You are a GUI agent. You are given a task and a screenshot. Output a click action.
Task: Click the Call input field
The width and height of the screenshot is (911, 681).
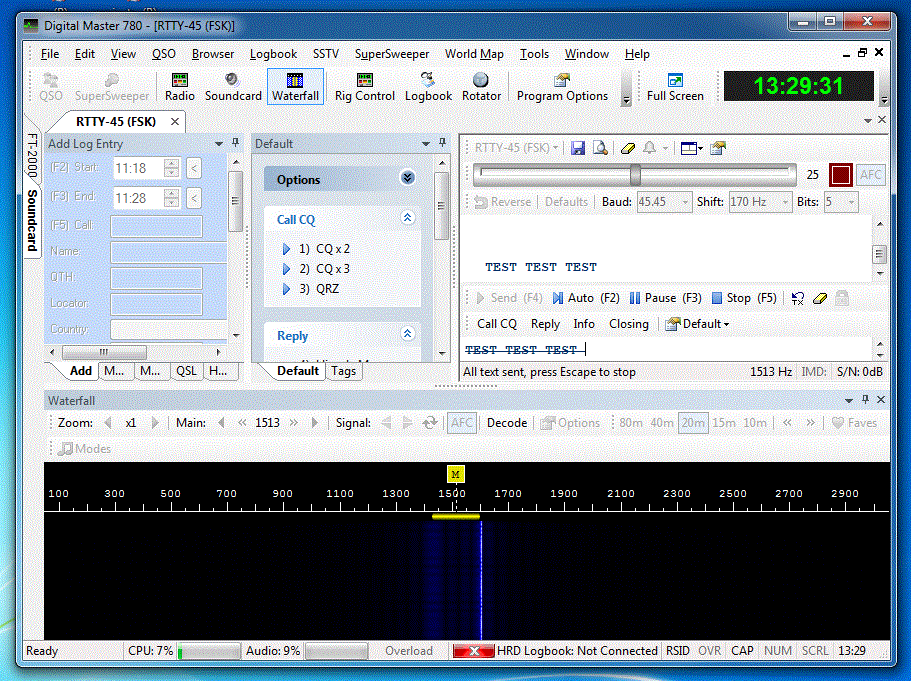(157, 226)
